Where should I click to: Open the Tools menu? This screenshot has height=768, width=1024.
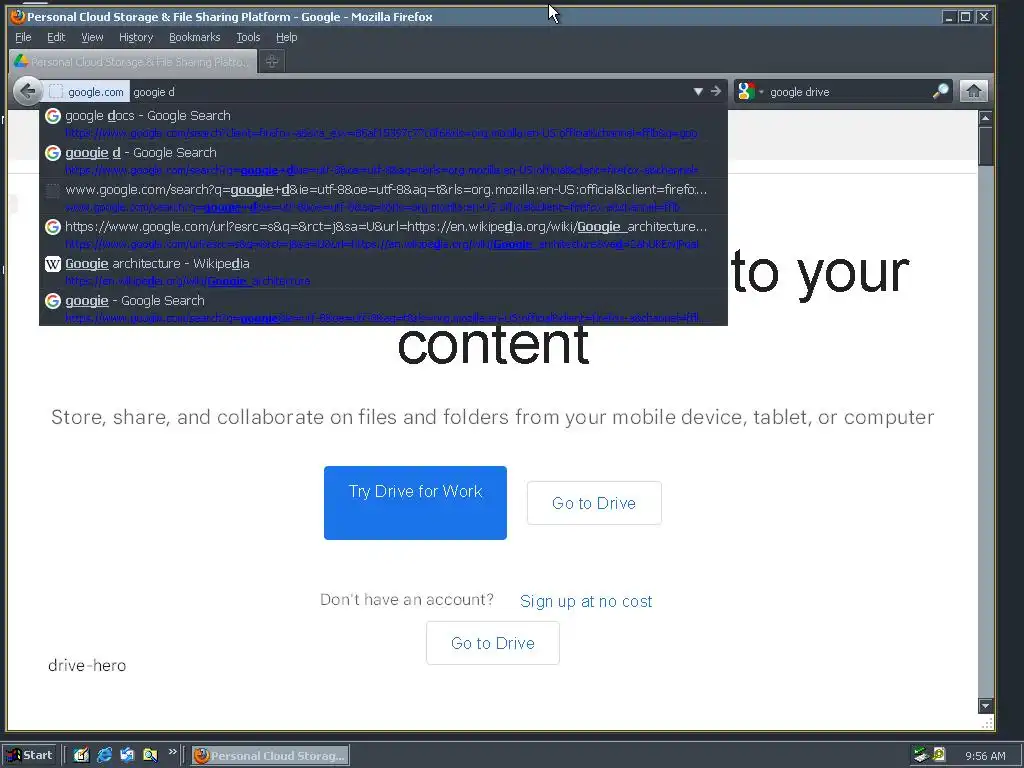pyautogui.click(x=248, y=37)
